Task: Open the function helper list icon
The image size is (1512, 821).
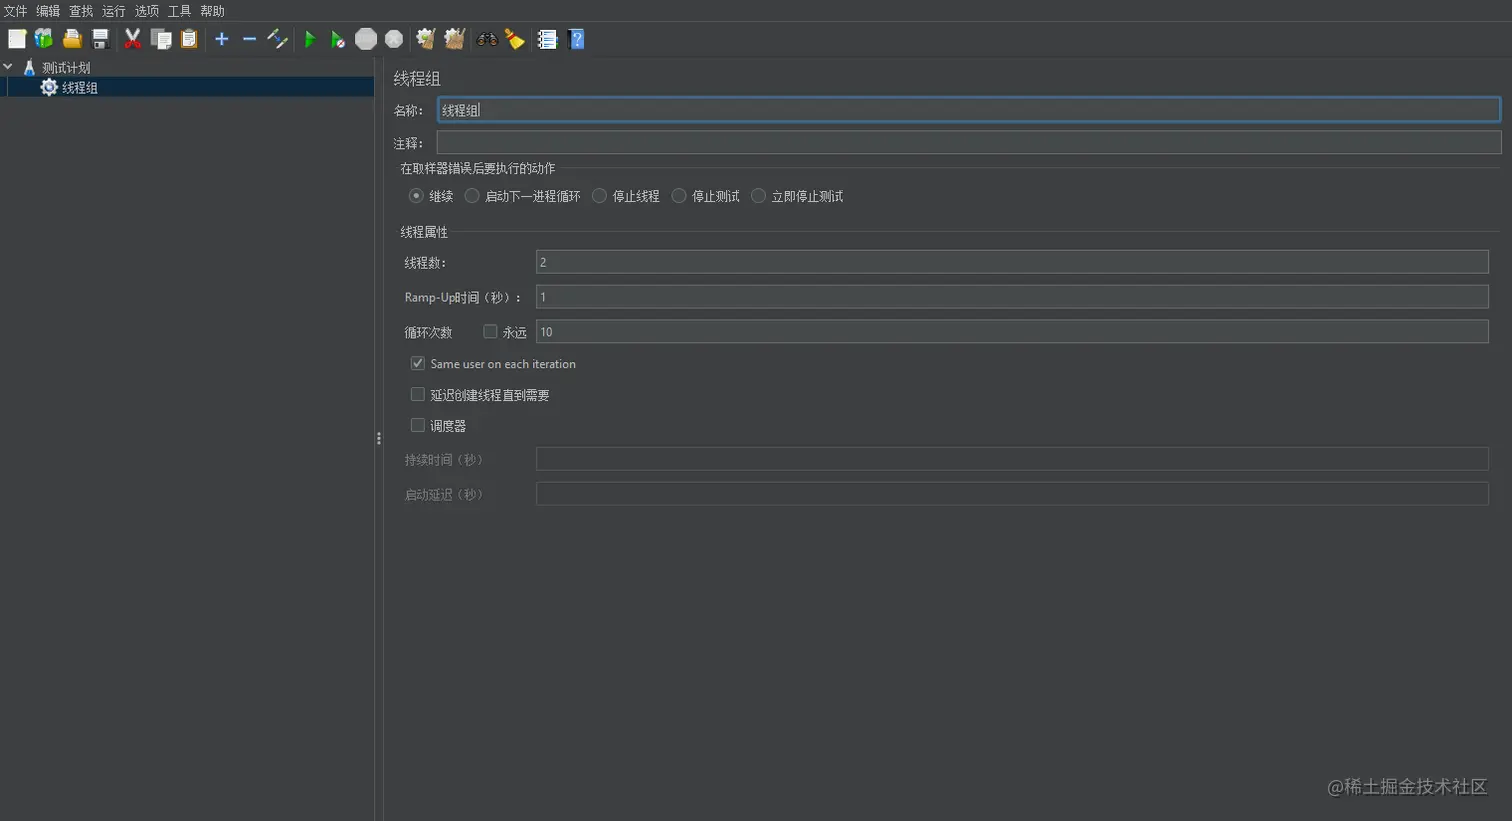Action: point(547,39)
